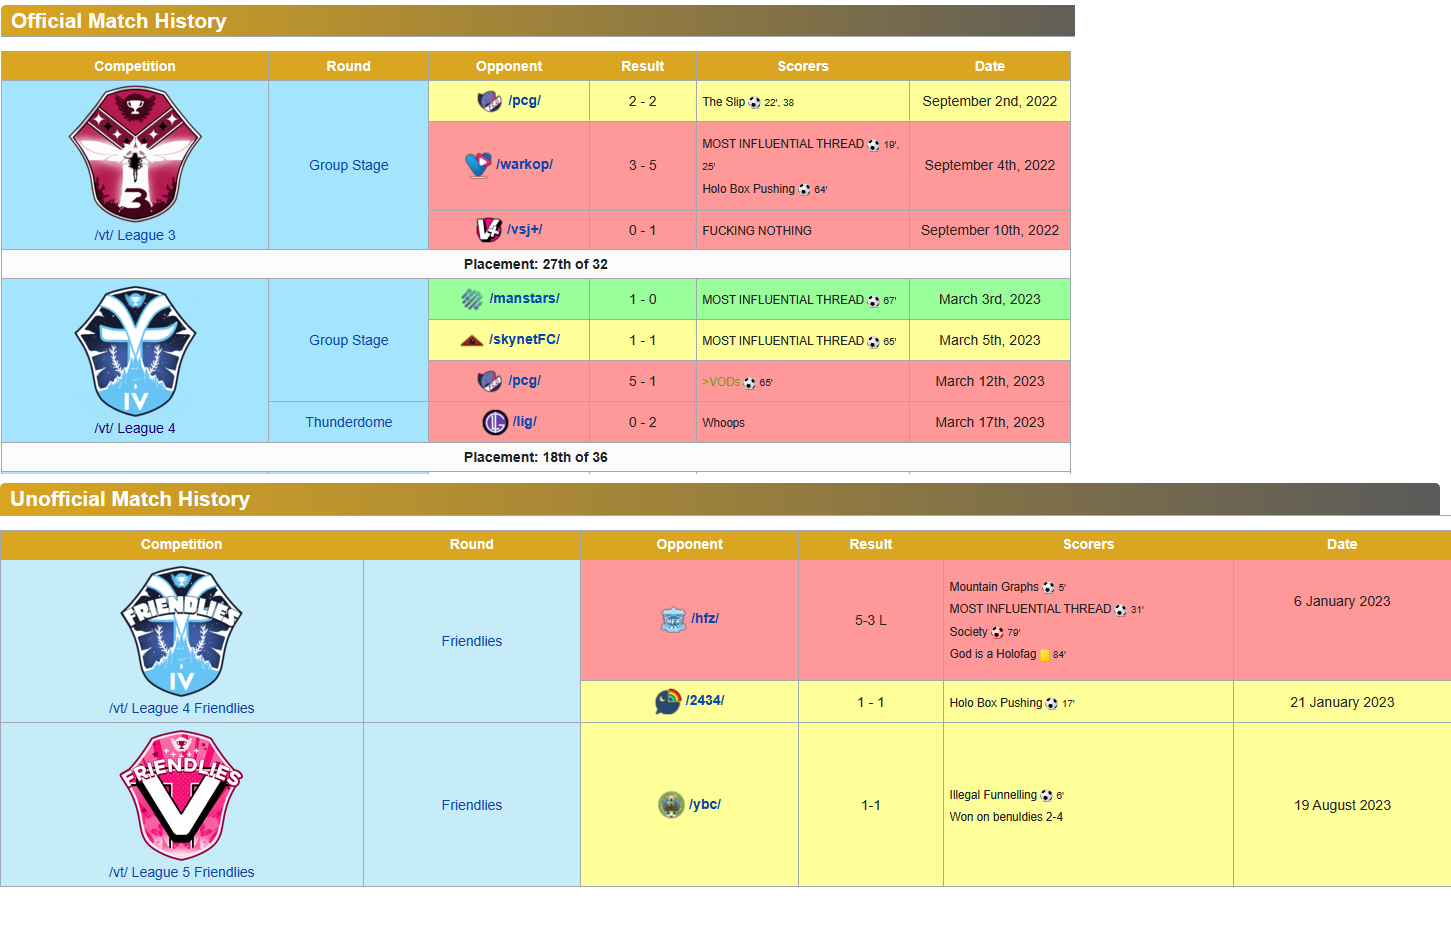This screenshot has height=926, width=1451.
Task: Open the /2434/ opponent link
Action: [705, 700]
